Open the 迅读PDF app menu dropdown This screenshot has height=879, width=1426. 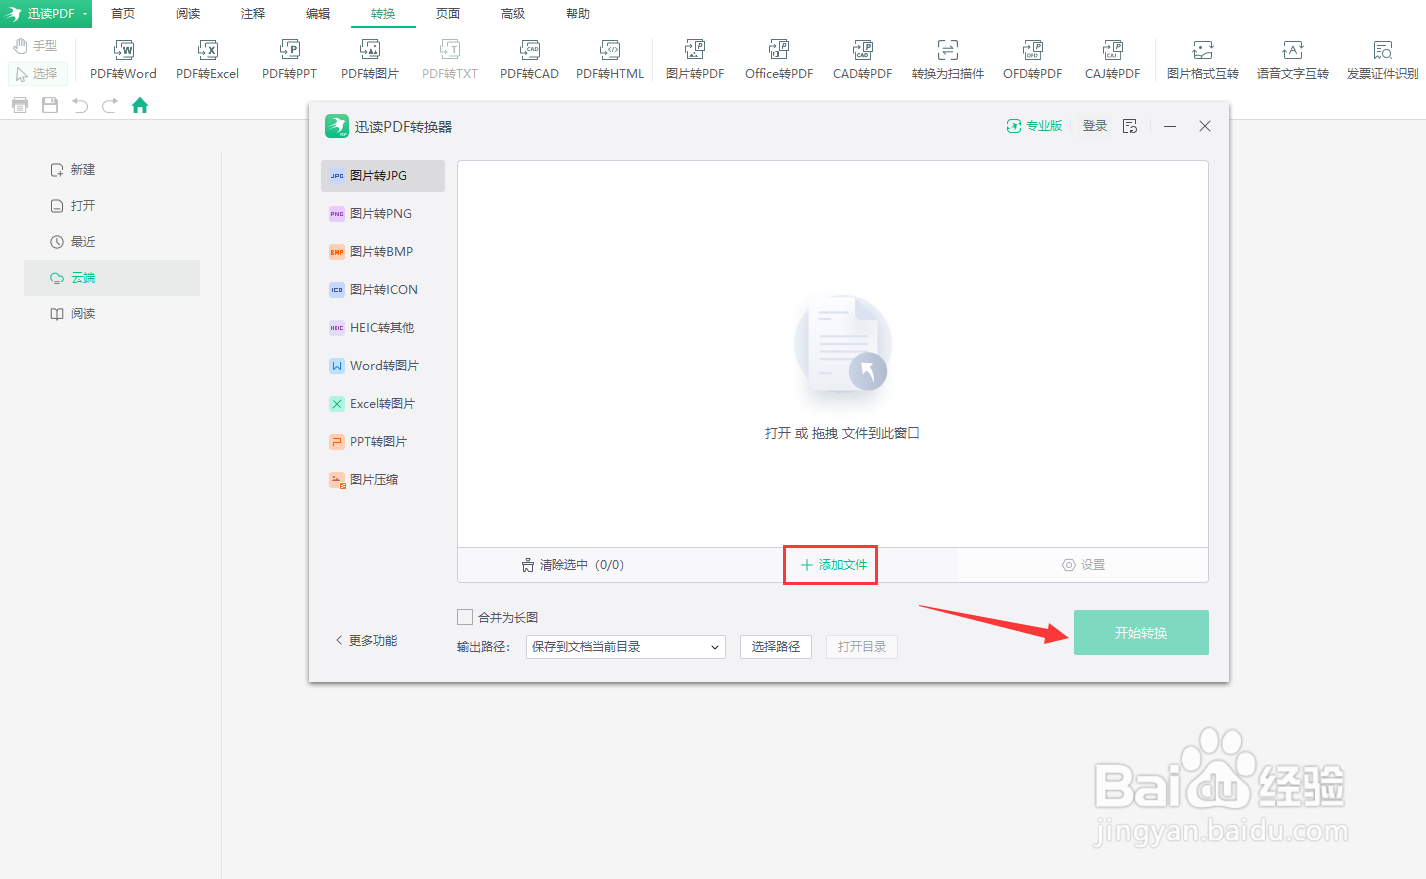tap(46, 13)
